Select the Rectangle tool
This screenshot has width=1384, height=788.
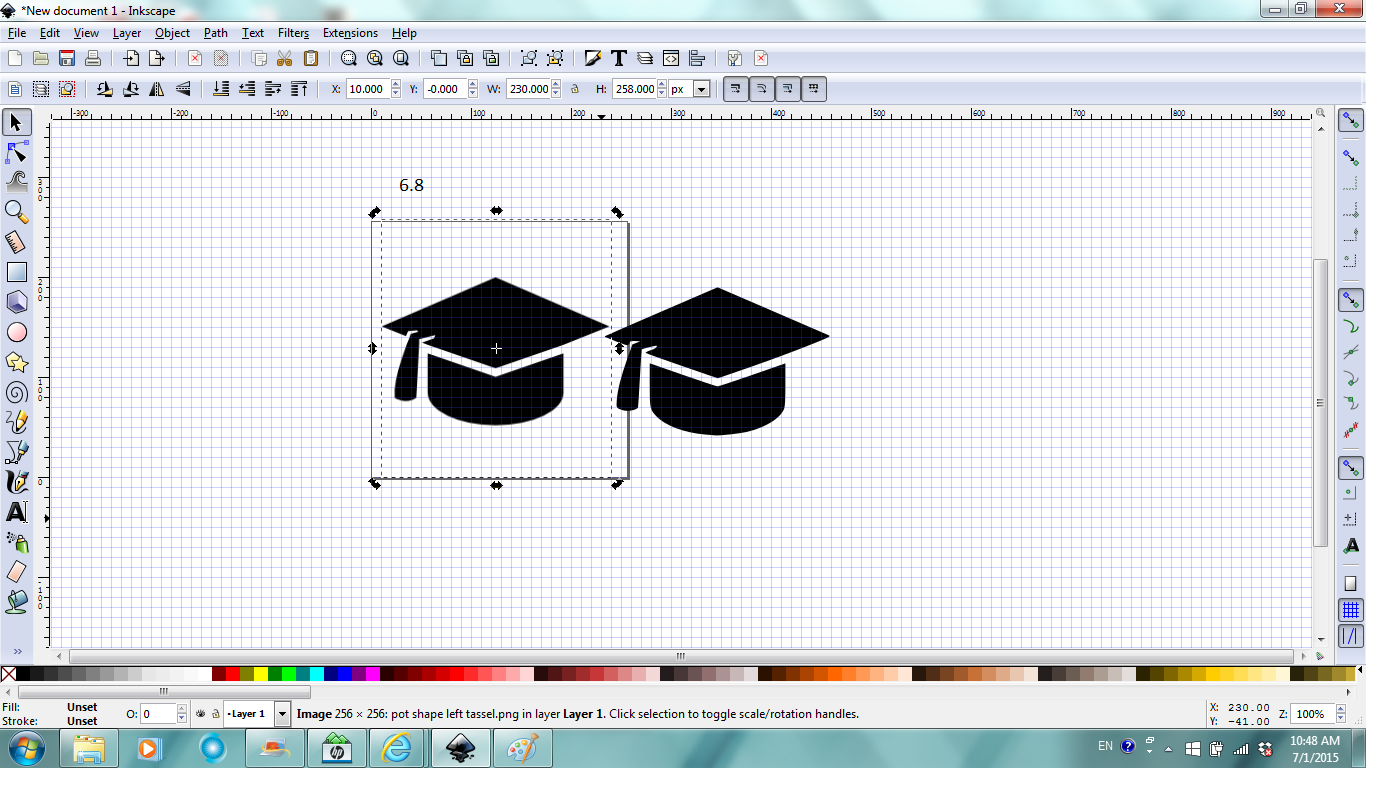16,272
